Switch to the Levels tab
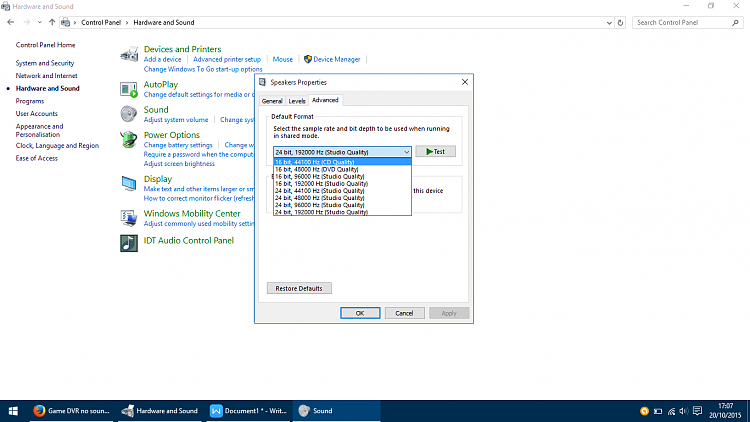Image resolution: width=750 pixels, height=422 pixels. coord(297,101)
